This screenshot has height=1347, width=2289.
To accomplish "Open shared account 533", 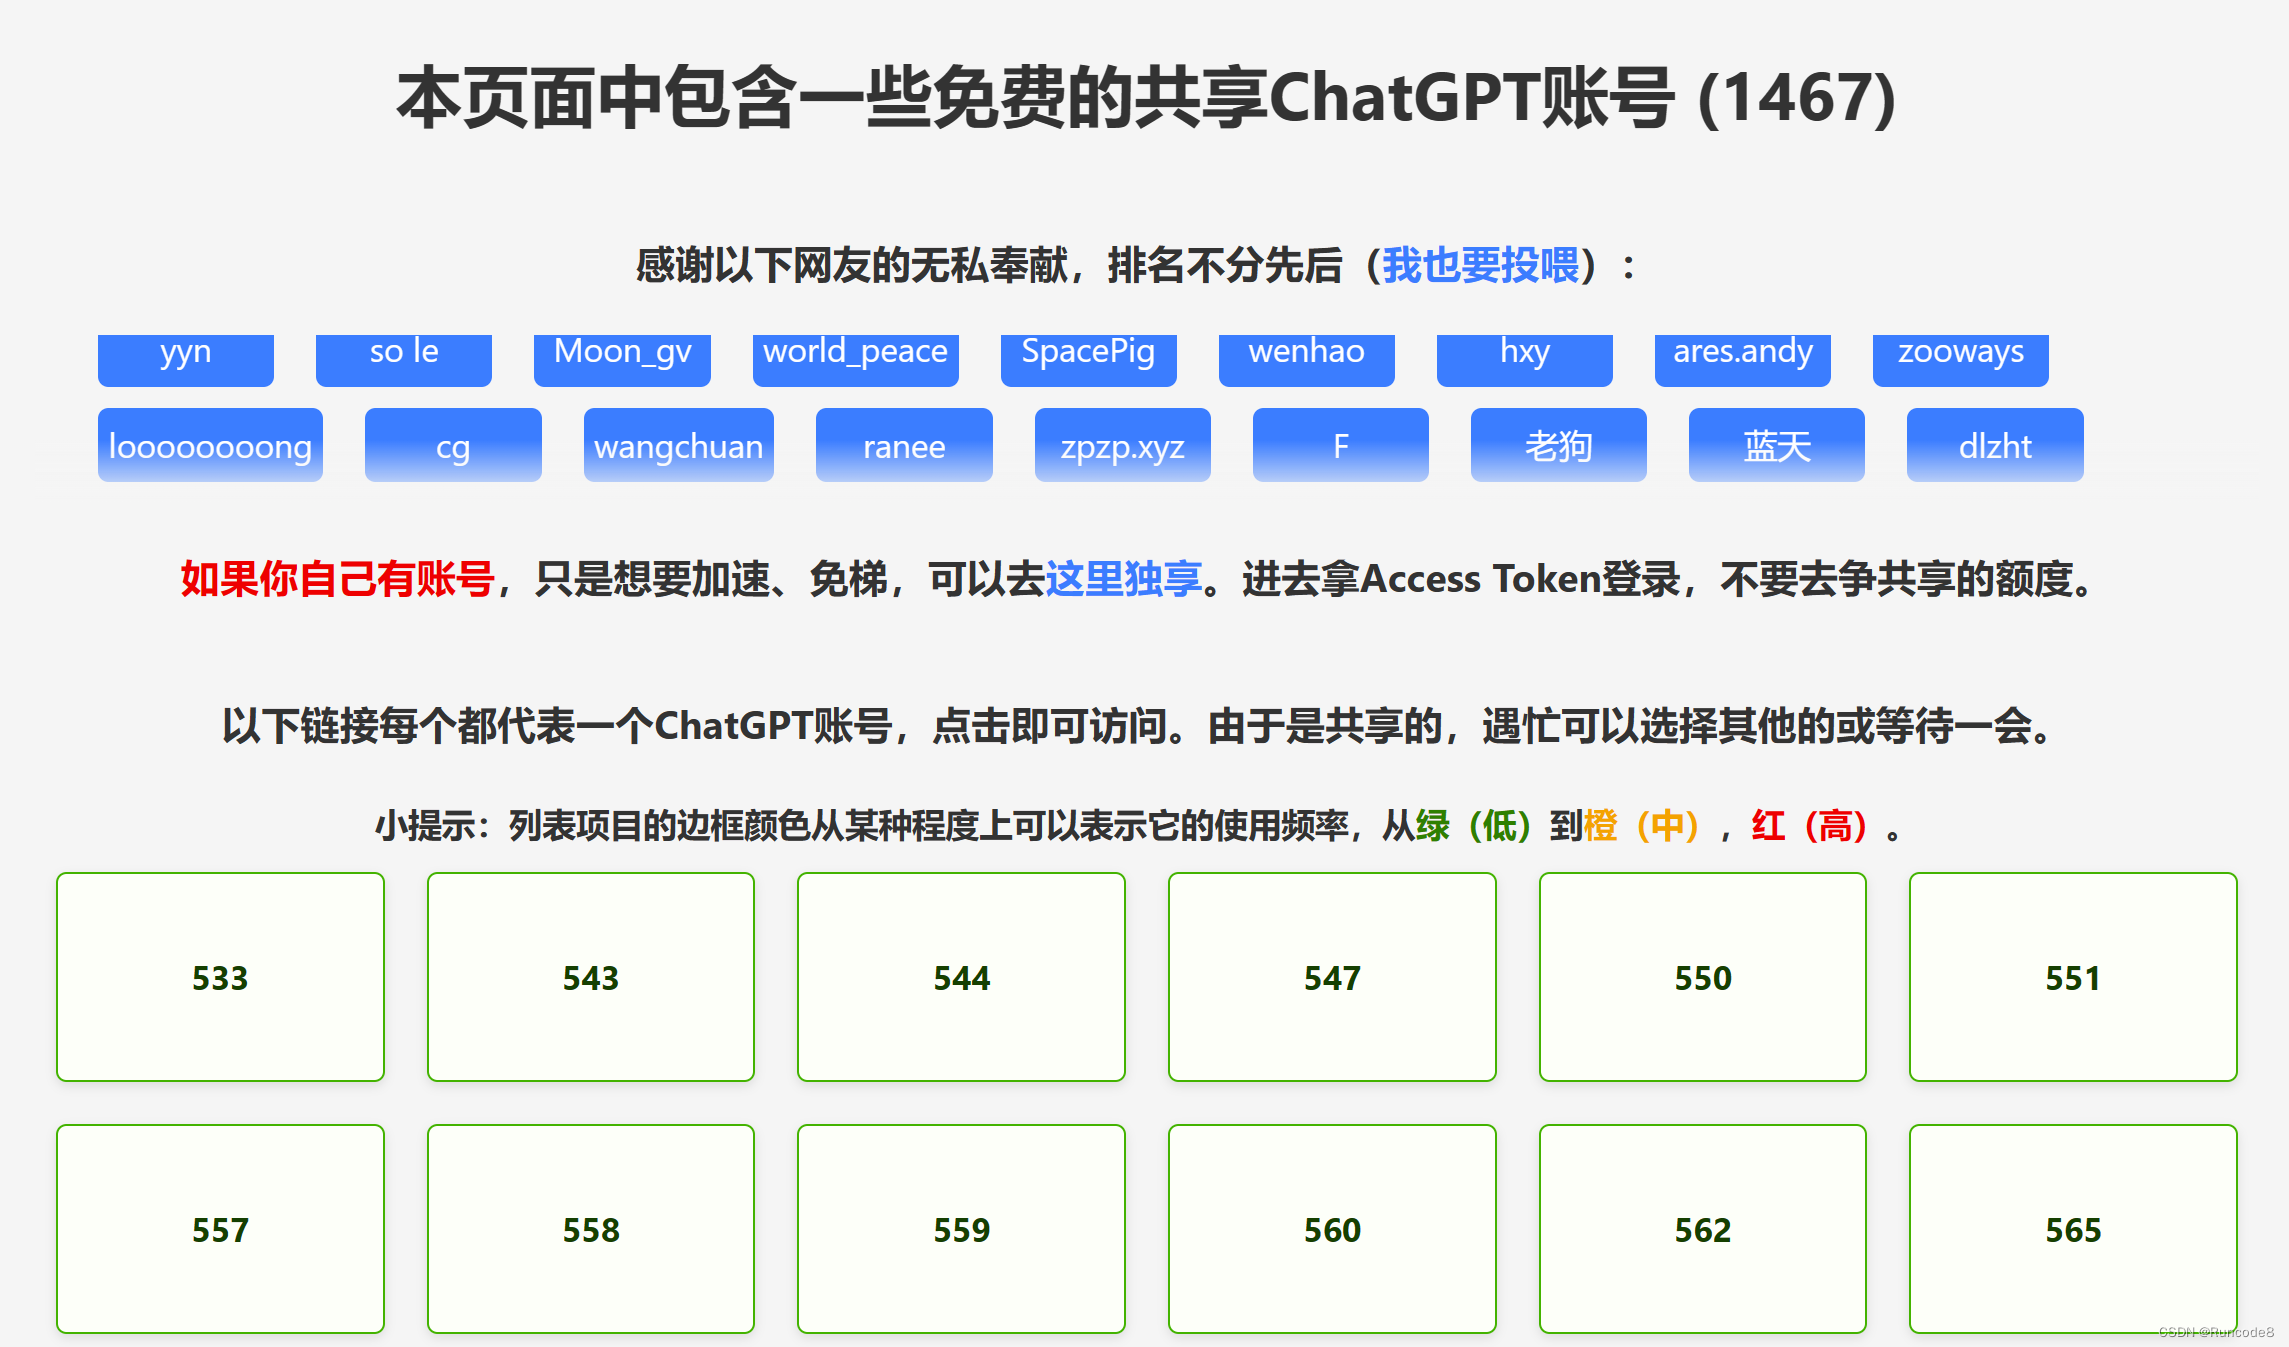I will [x=220, y=977].
